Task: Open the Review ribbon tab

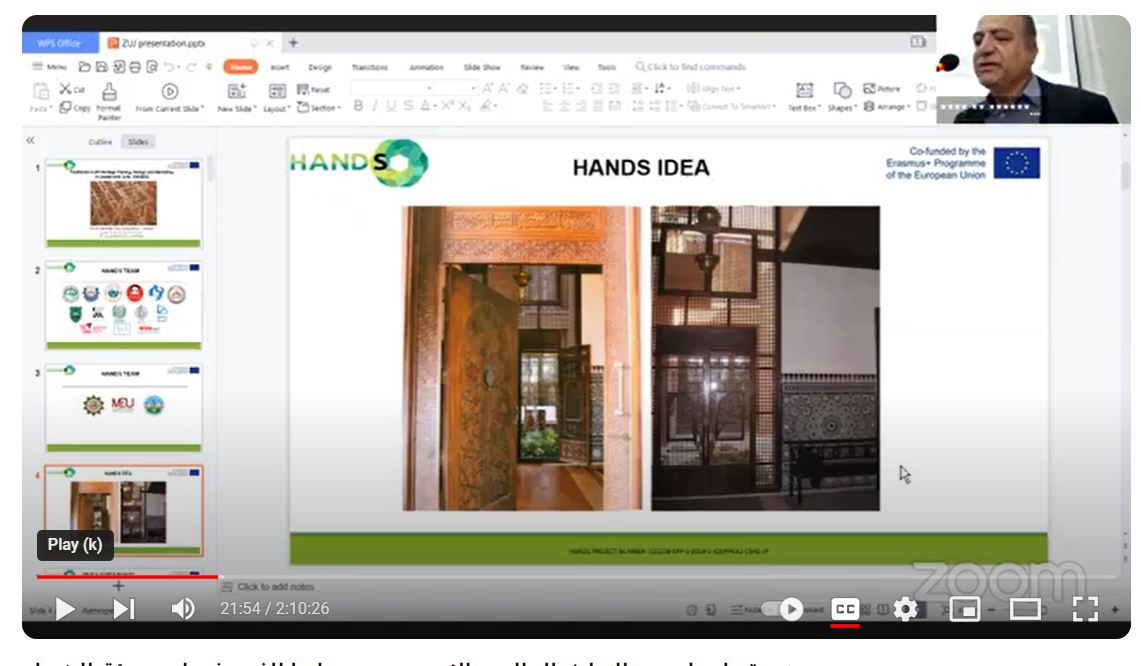Action: pyautogui.click(x=532, y=67)
